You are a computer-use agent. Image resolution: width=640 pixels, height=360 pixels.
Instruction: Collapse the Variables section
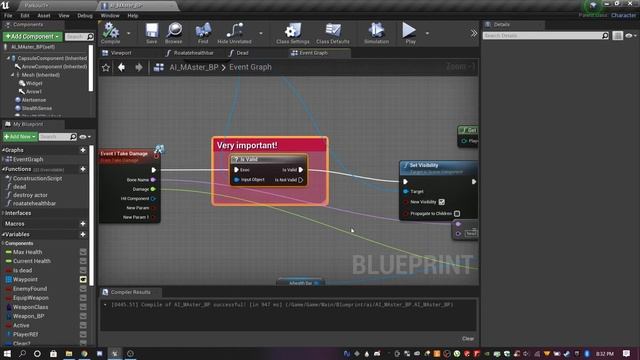coord(3,234)
